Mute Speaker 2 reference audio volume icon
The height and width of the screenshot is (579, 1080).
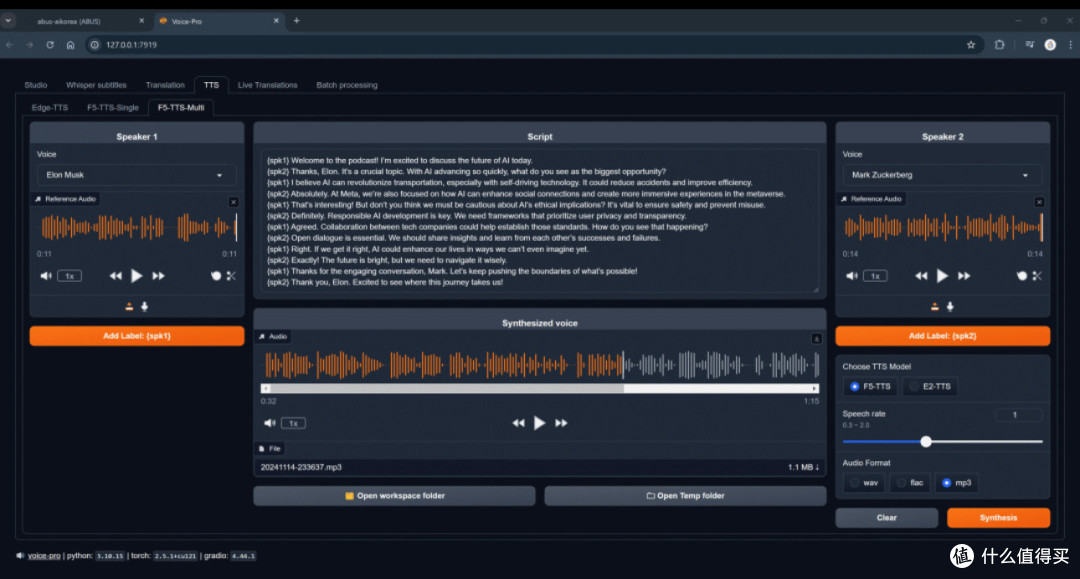click(x=851, y=276)
